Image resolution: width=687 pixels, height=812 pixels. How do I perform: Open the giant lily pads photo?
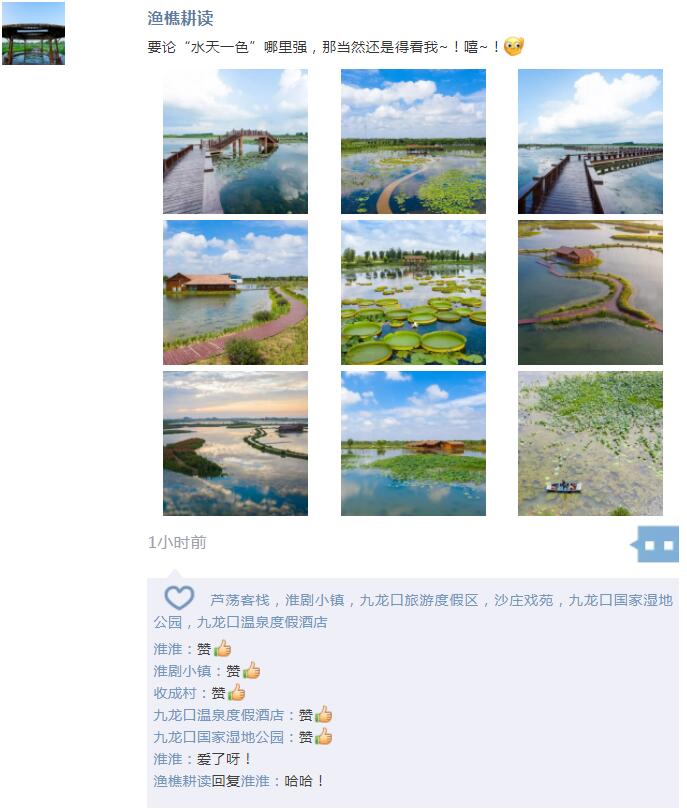(413, 293)
